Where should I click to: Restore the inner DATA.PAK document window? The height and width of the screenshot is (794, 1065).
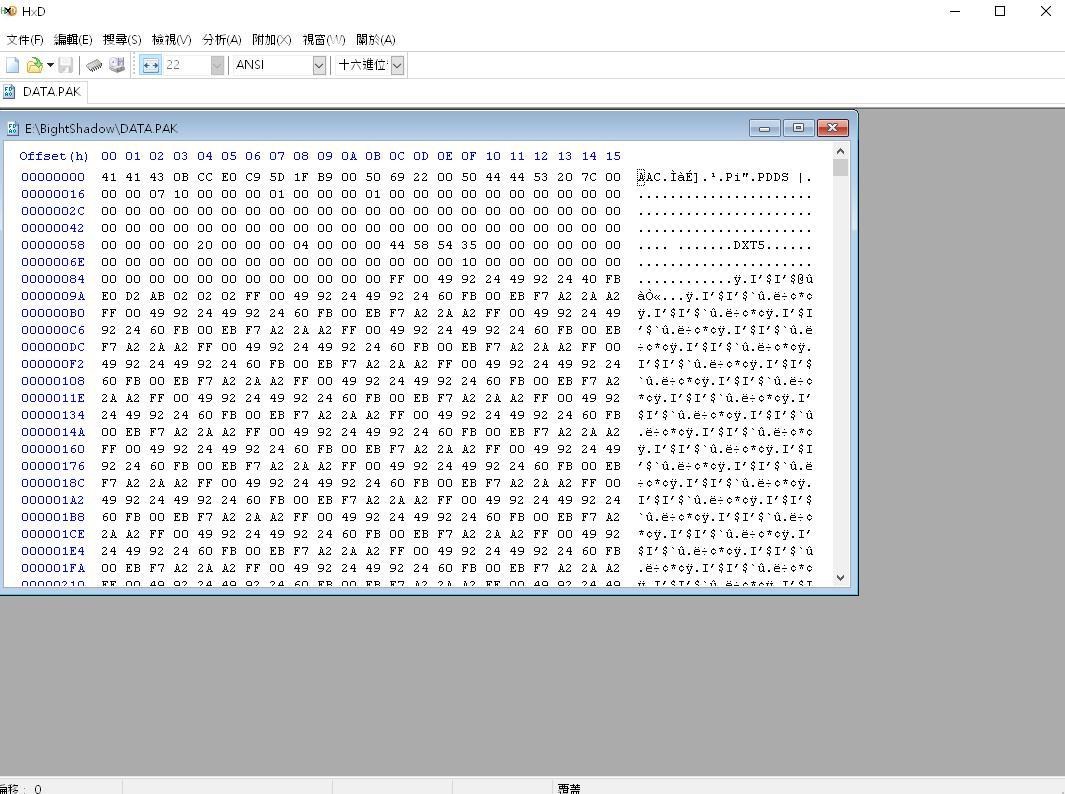pos(798,128)
